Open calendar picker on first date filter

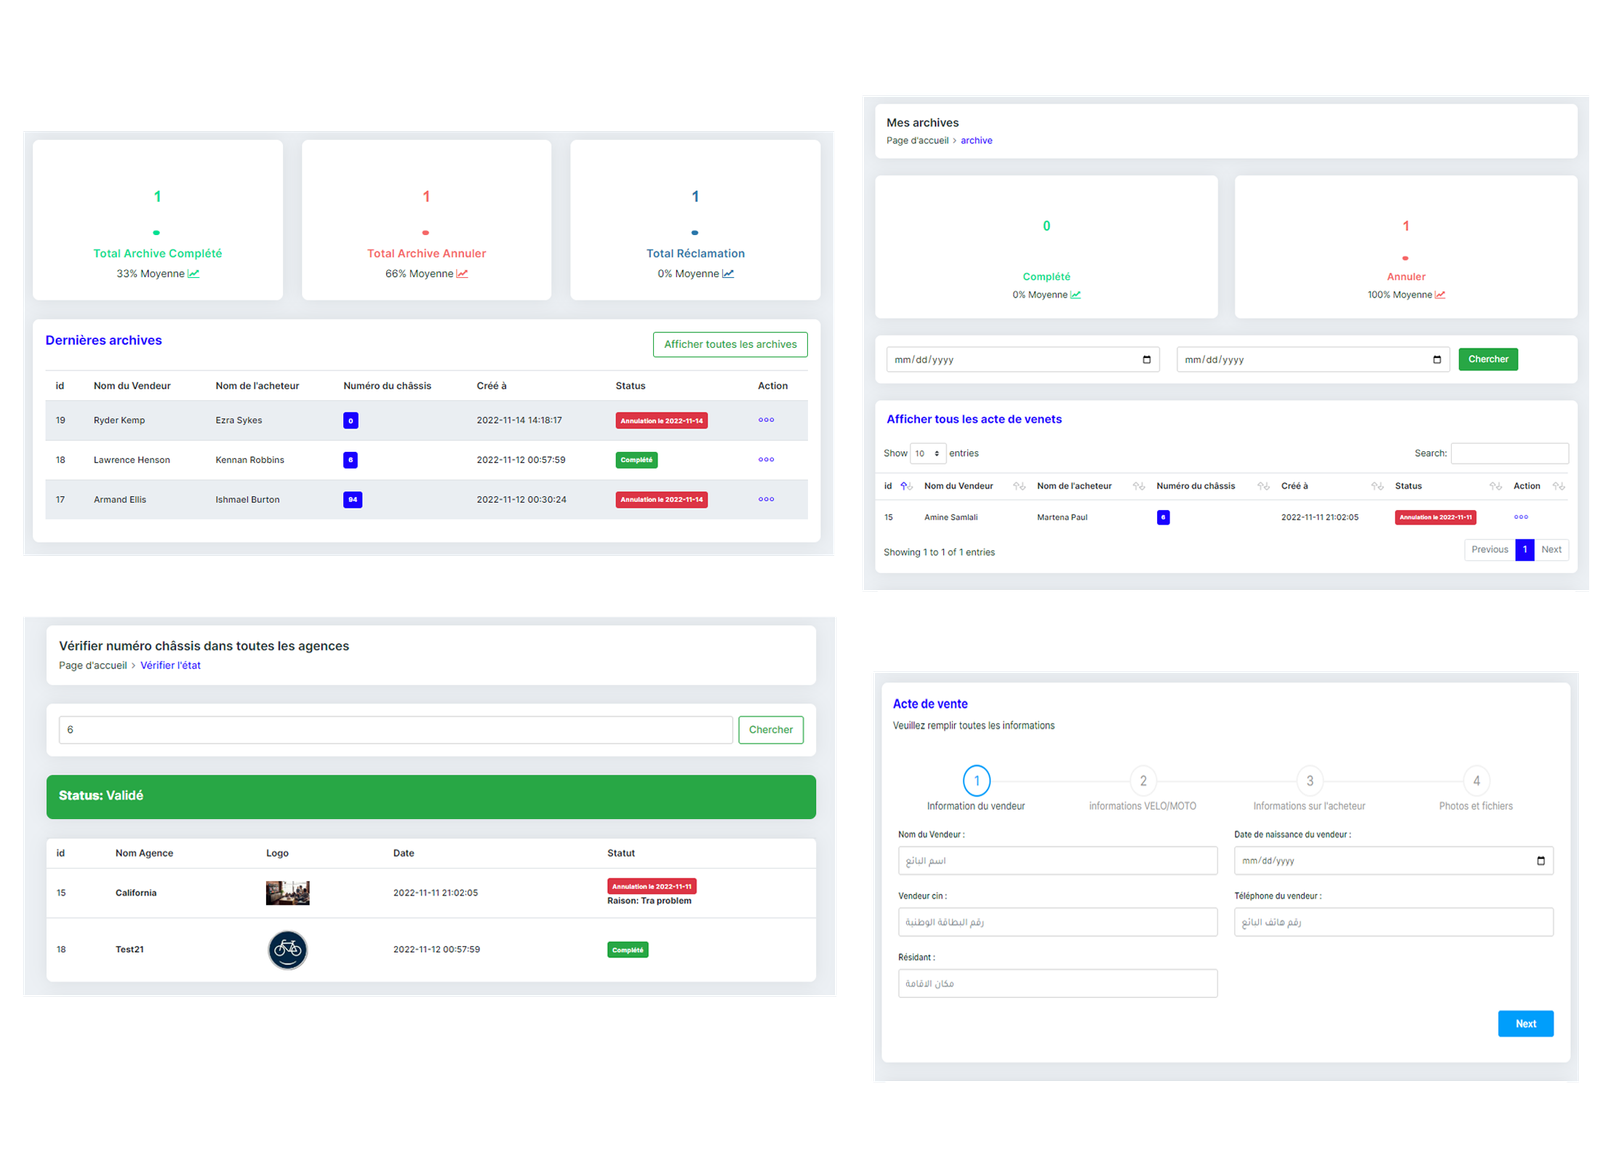pyautogui.click(x=1146, y=360)
